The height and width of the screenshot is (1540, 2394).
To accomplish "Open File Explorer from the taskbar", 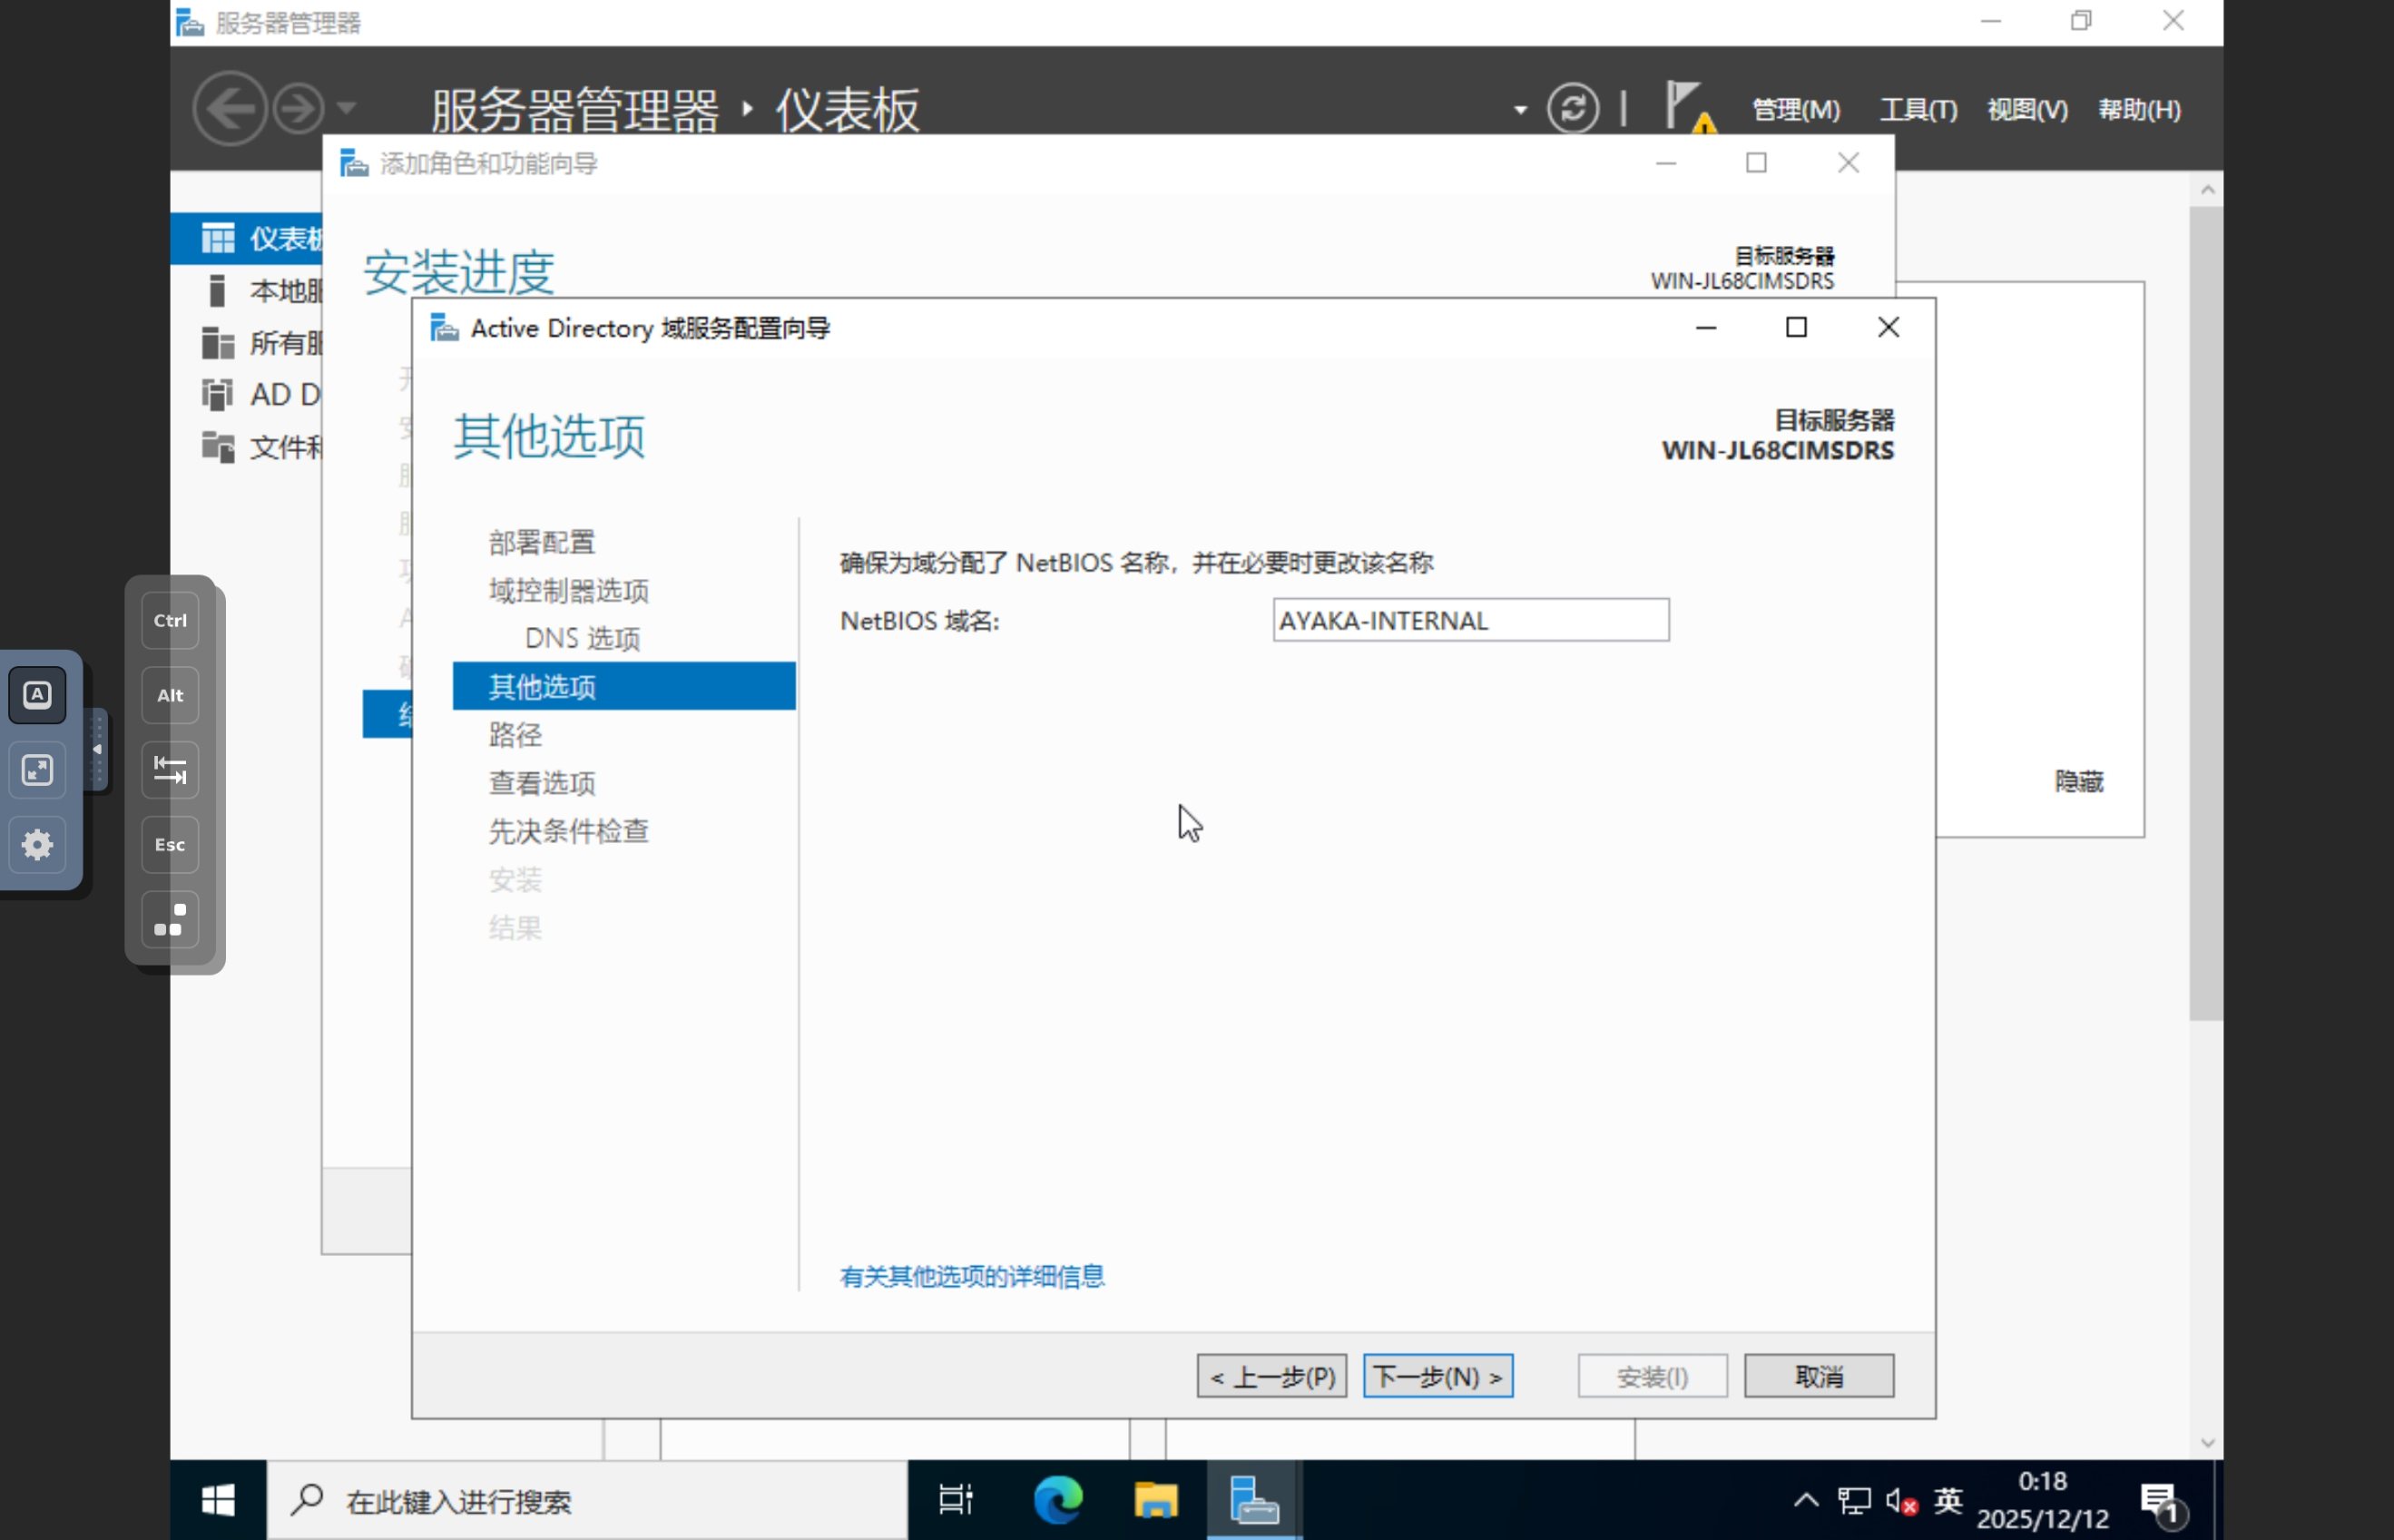I will pyautogui.click(x=1155, y=1500).
